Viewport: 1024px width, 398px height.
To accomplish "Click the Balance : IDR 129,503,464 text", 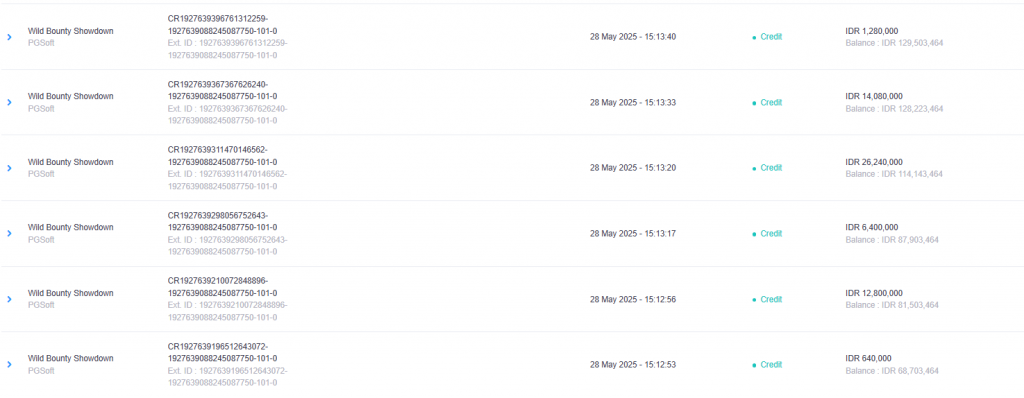I will (x=894, y=43).
